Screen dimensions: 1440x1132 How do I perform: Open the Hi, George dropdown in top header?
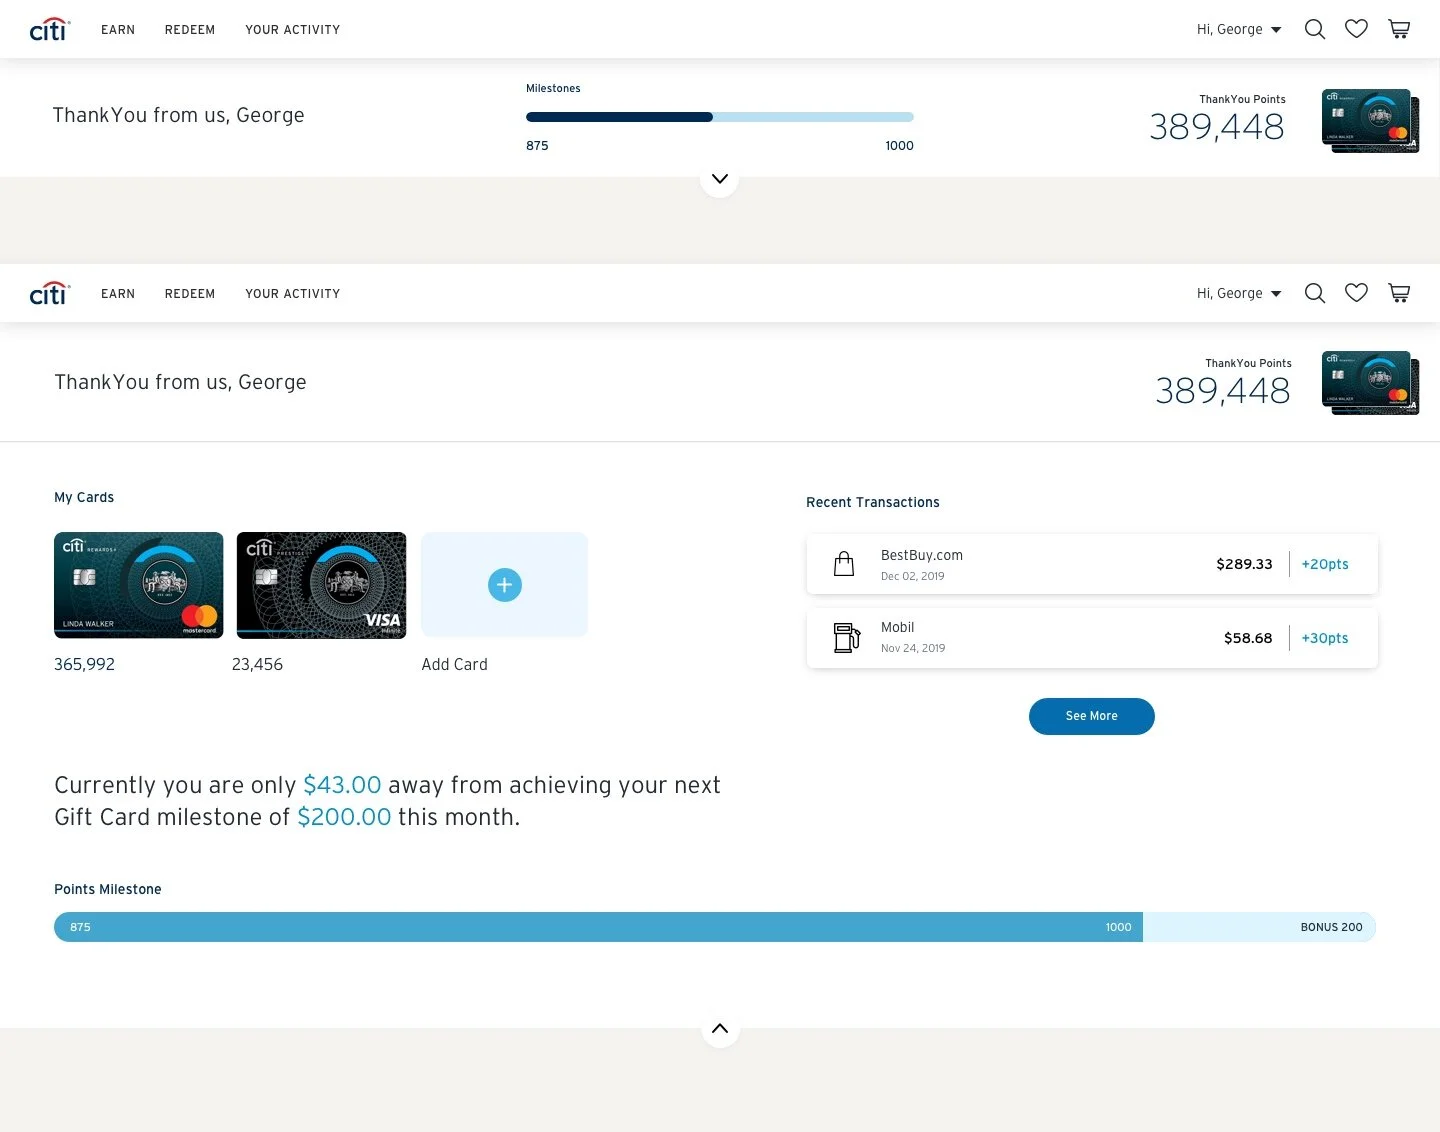tap(1239, 29)
